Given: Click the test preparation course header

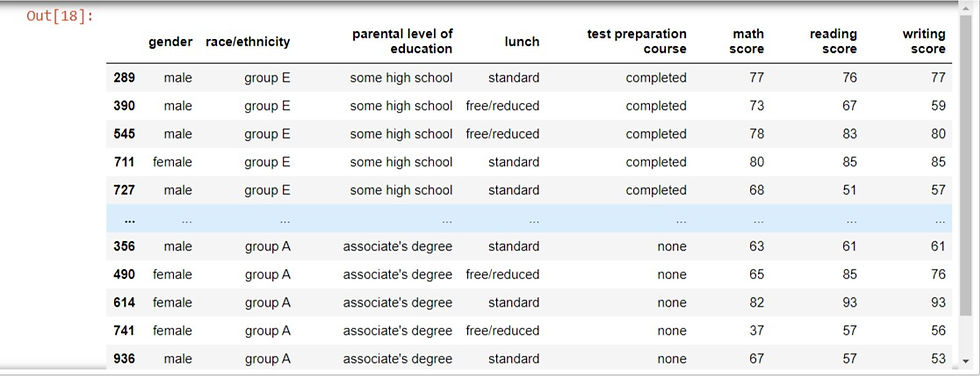Looking at the screenshot, I should [x=636, y=41].
